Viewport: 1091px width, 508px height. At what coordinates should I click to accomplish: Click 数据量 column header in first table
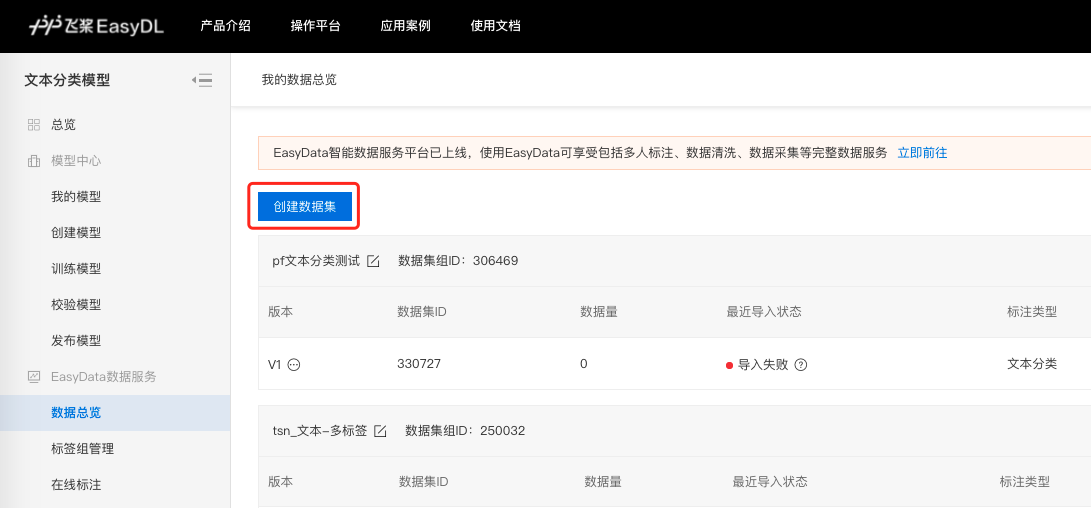599,312
